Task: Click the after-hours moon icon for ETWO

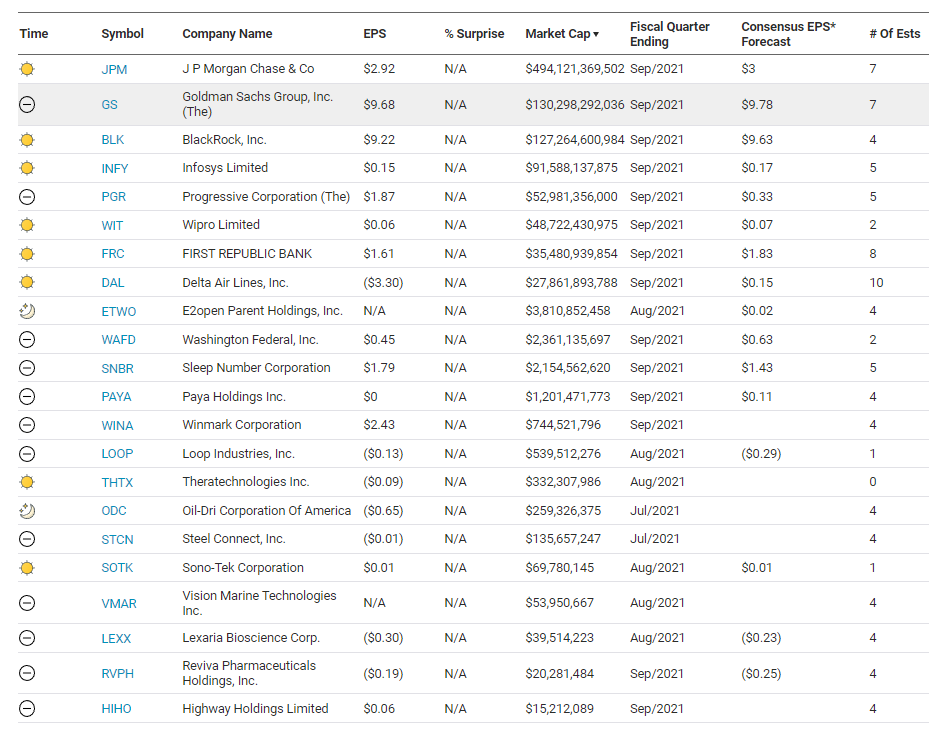Action: (27, 311)
